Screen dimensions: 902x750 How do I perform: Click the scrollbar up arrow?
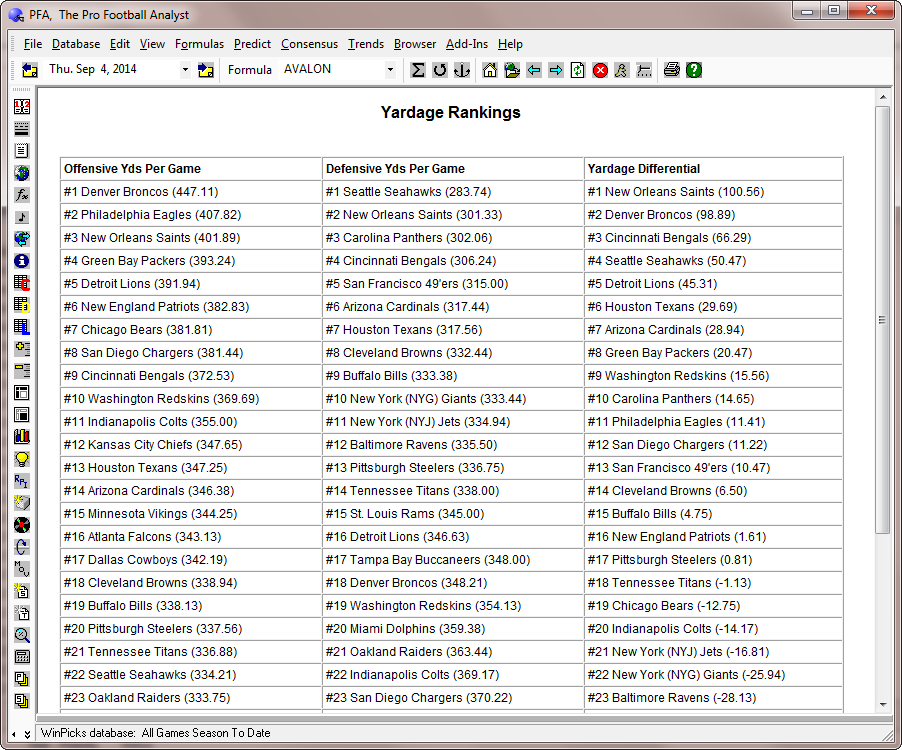pos(882,97)
